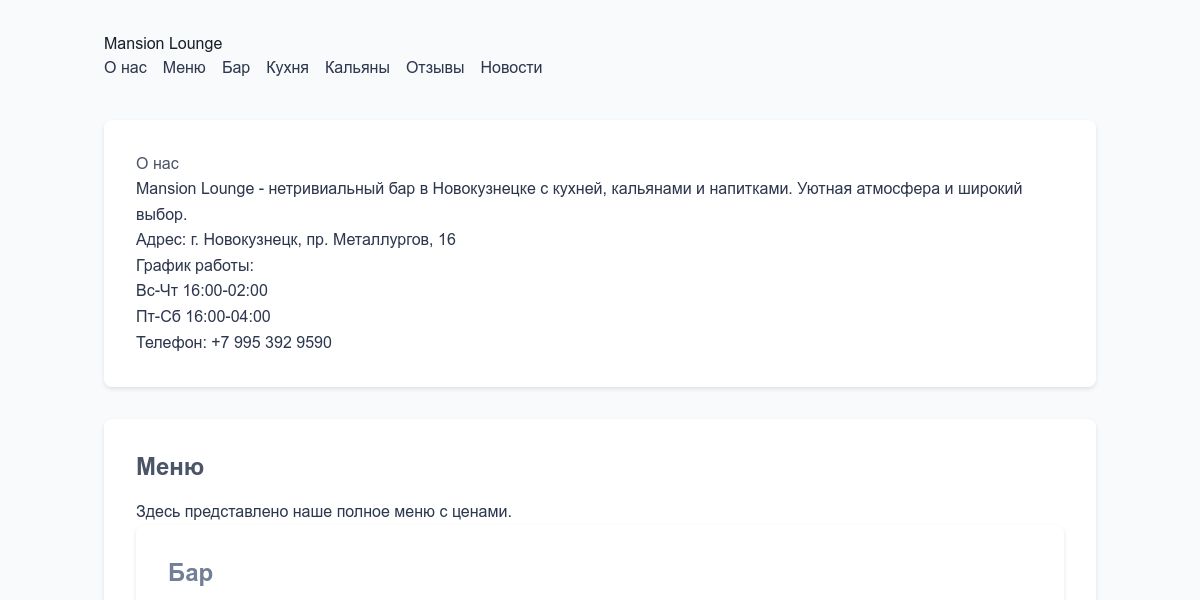This screenshot has height=600, width=1200.
Task: Click the Бар subsection heading
Action: [x=190, y=573]
